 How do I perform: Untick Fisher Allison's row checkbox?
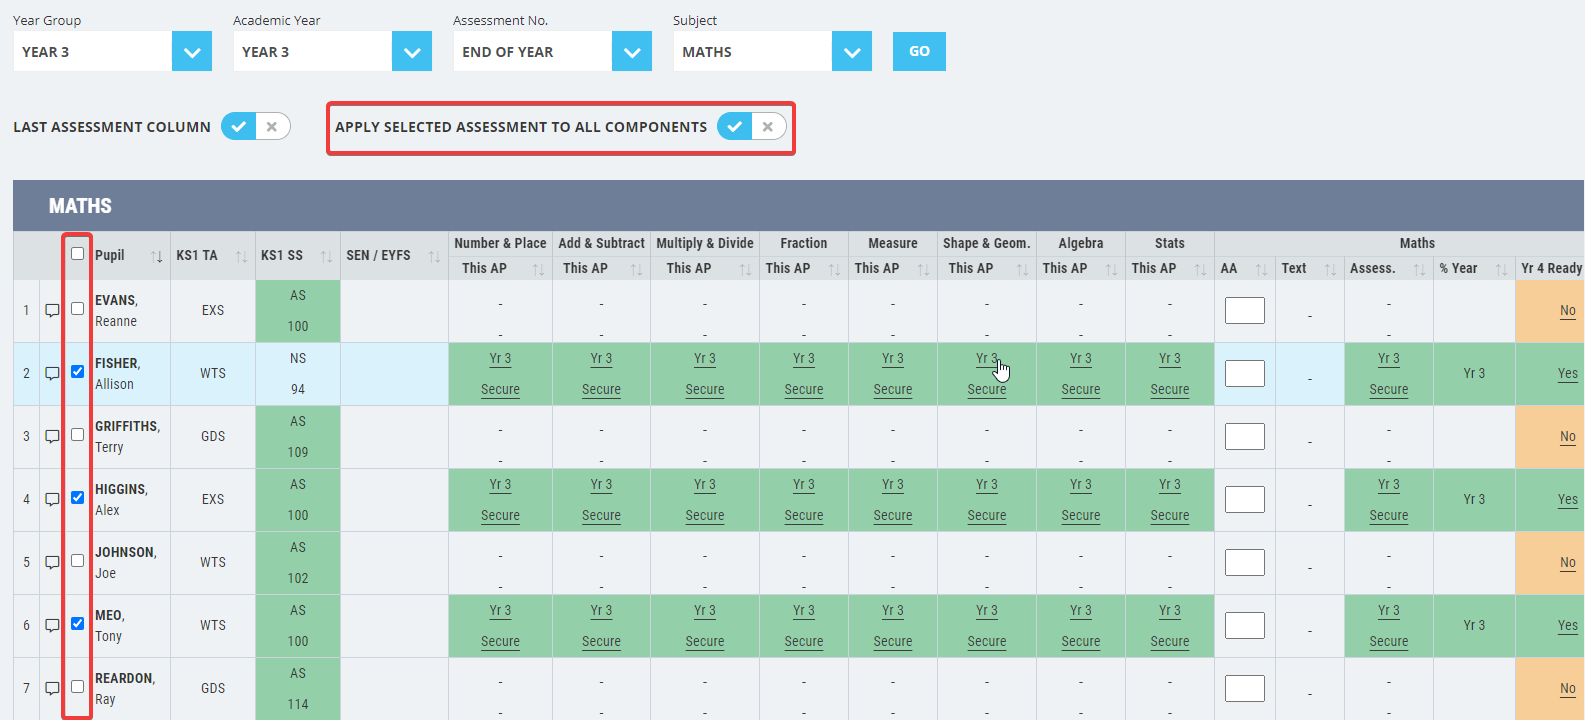point(77,372)
